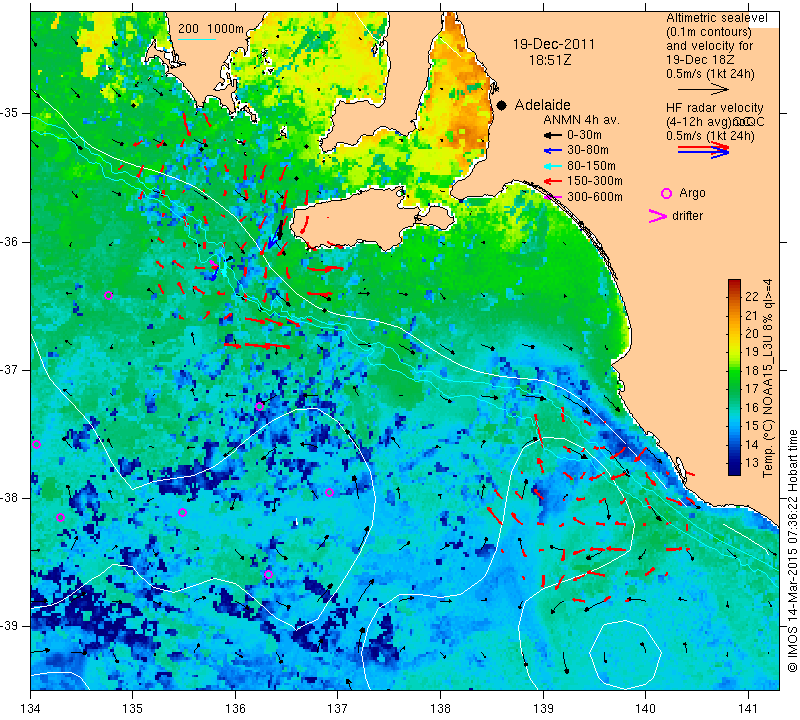Click the '80-150m' depth label
The height and width of the screenshot is (720, 800).
(591, 166)
